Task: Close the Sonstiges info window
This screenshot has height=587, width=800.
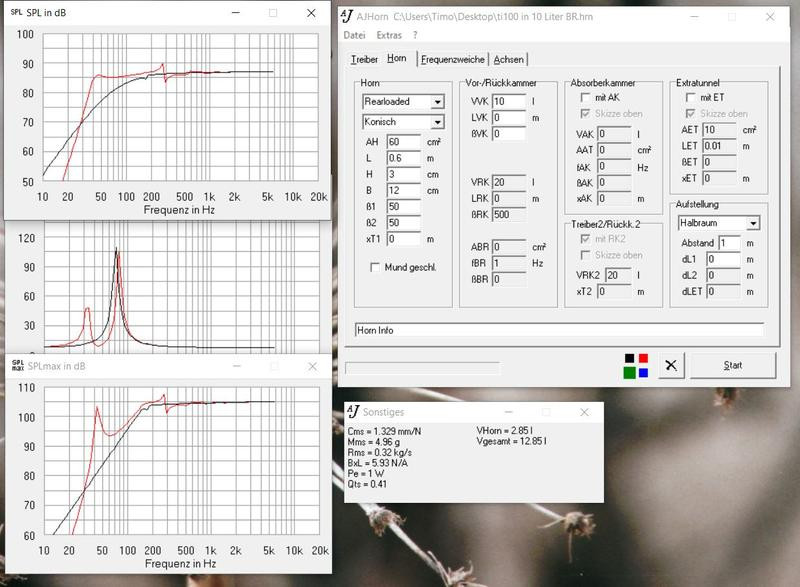Action: [x=585, y=412]
